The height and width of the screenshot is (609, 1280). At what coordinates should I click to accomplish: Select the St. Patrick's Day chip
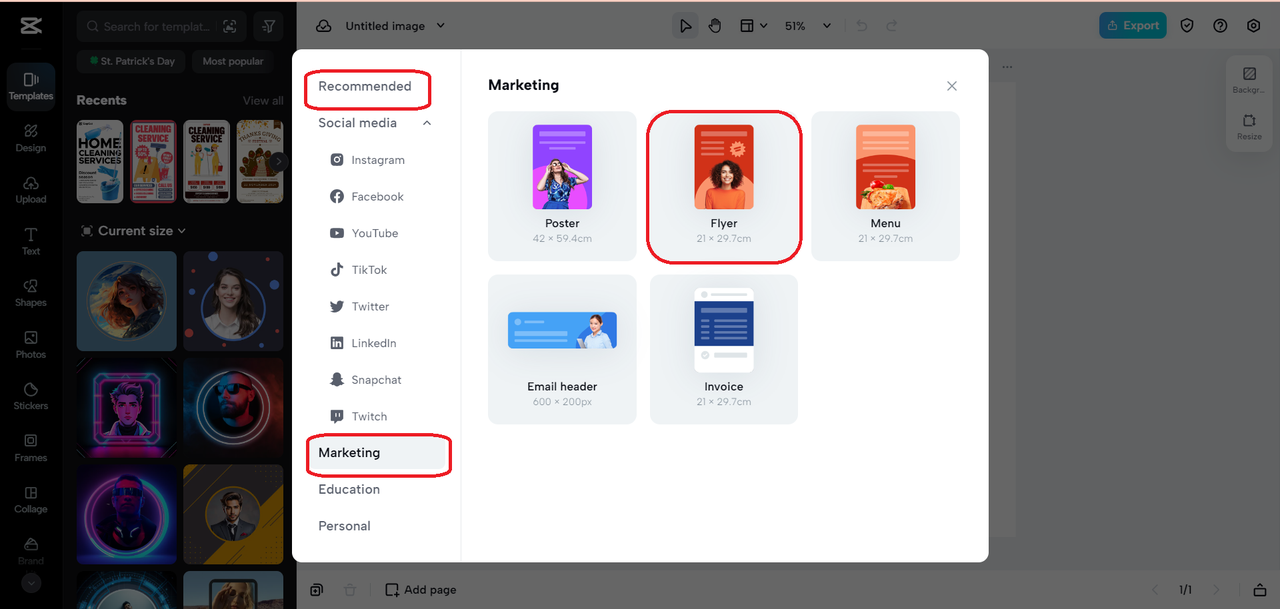(x=131, y=61)
